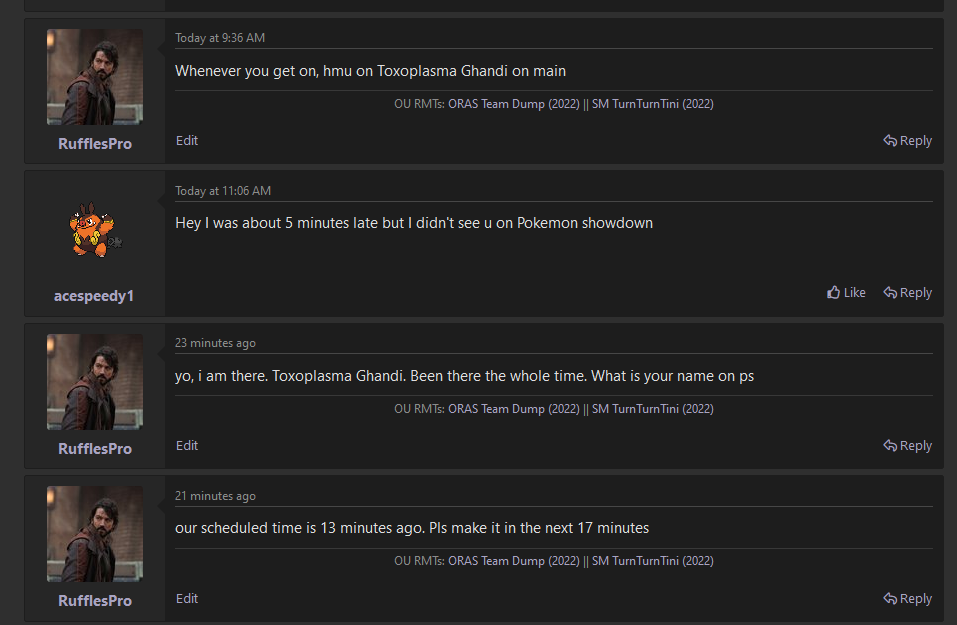This screenshot has height=625, width=957.
Task: Open RufflesPro avatar on 21 minutes ago post
Action: (x=95, y=534)
